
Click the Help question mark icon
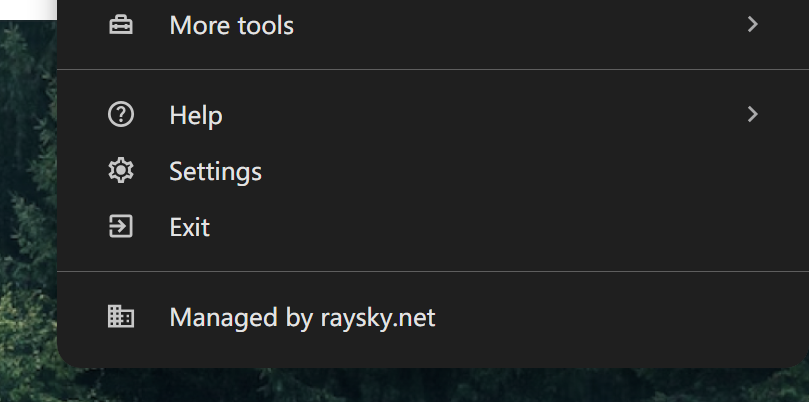[x=120, y=115]
